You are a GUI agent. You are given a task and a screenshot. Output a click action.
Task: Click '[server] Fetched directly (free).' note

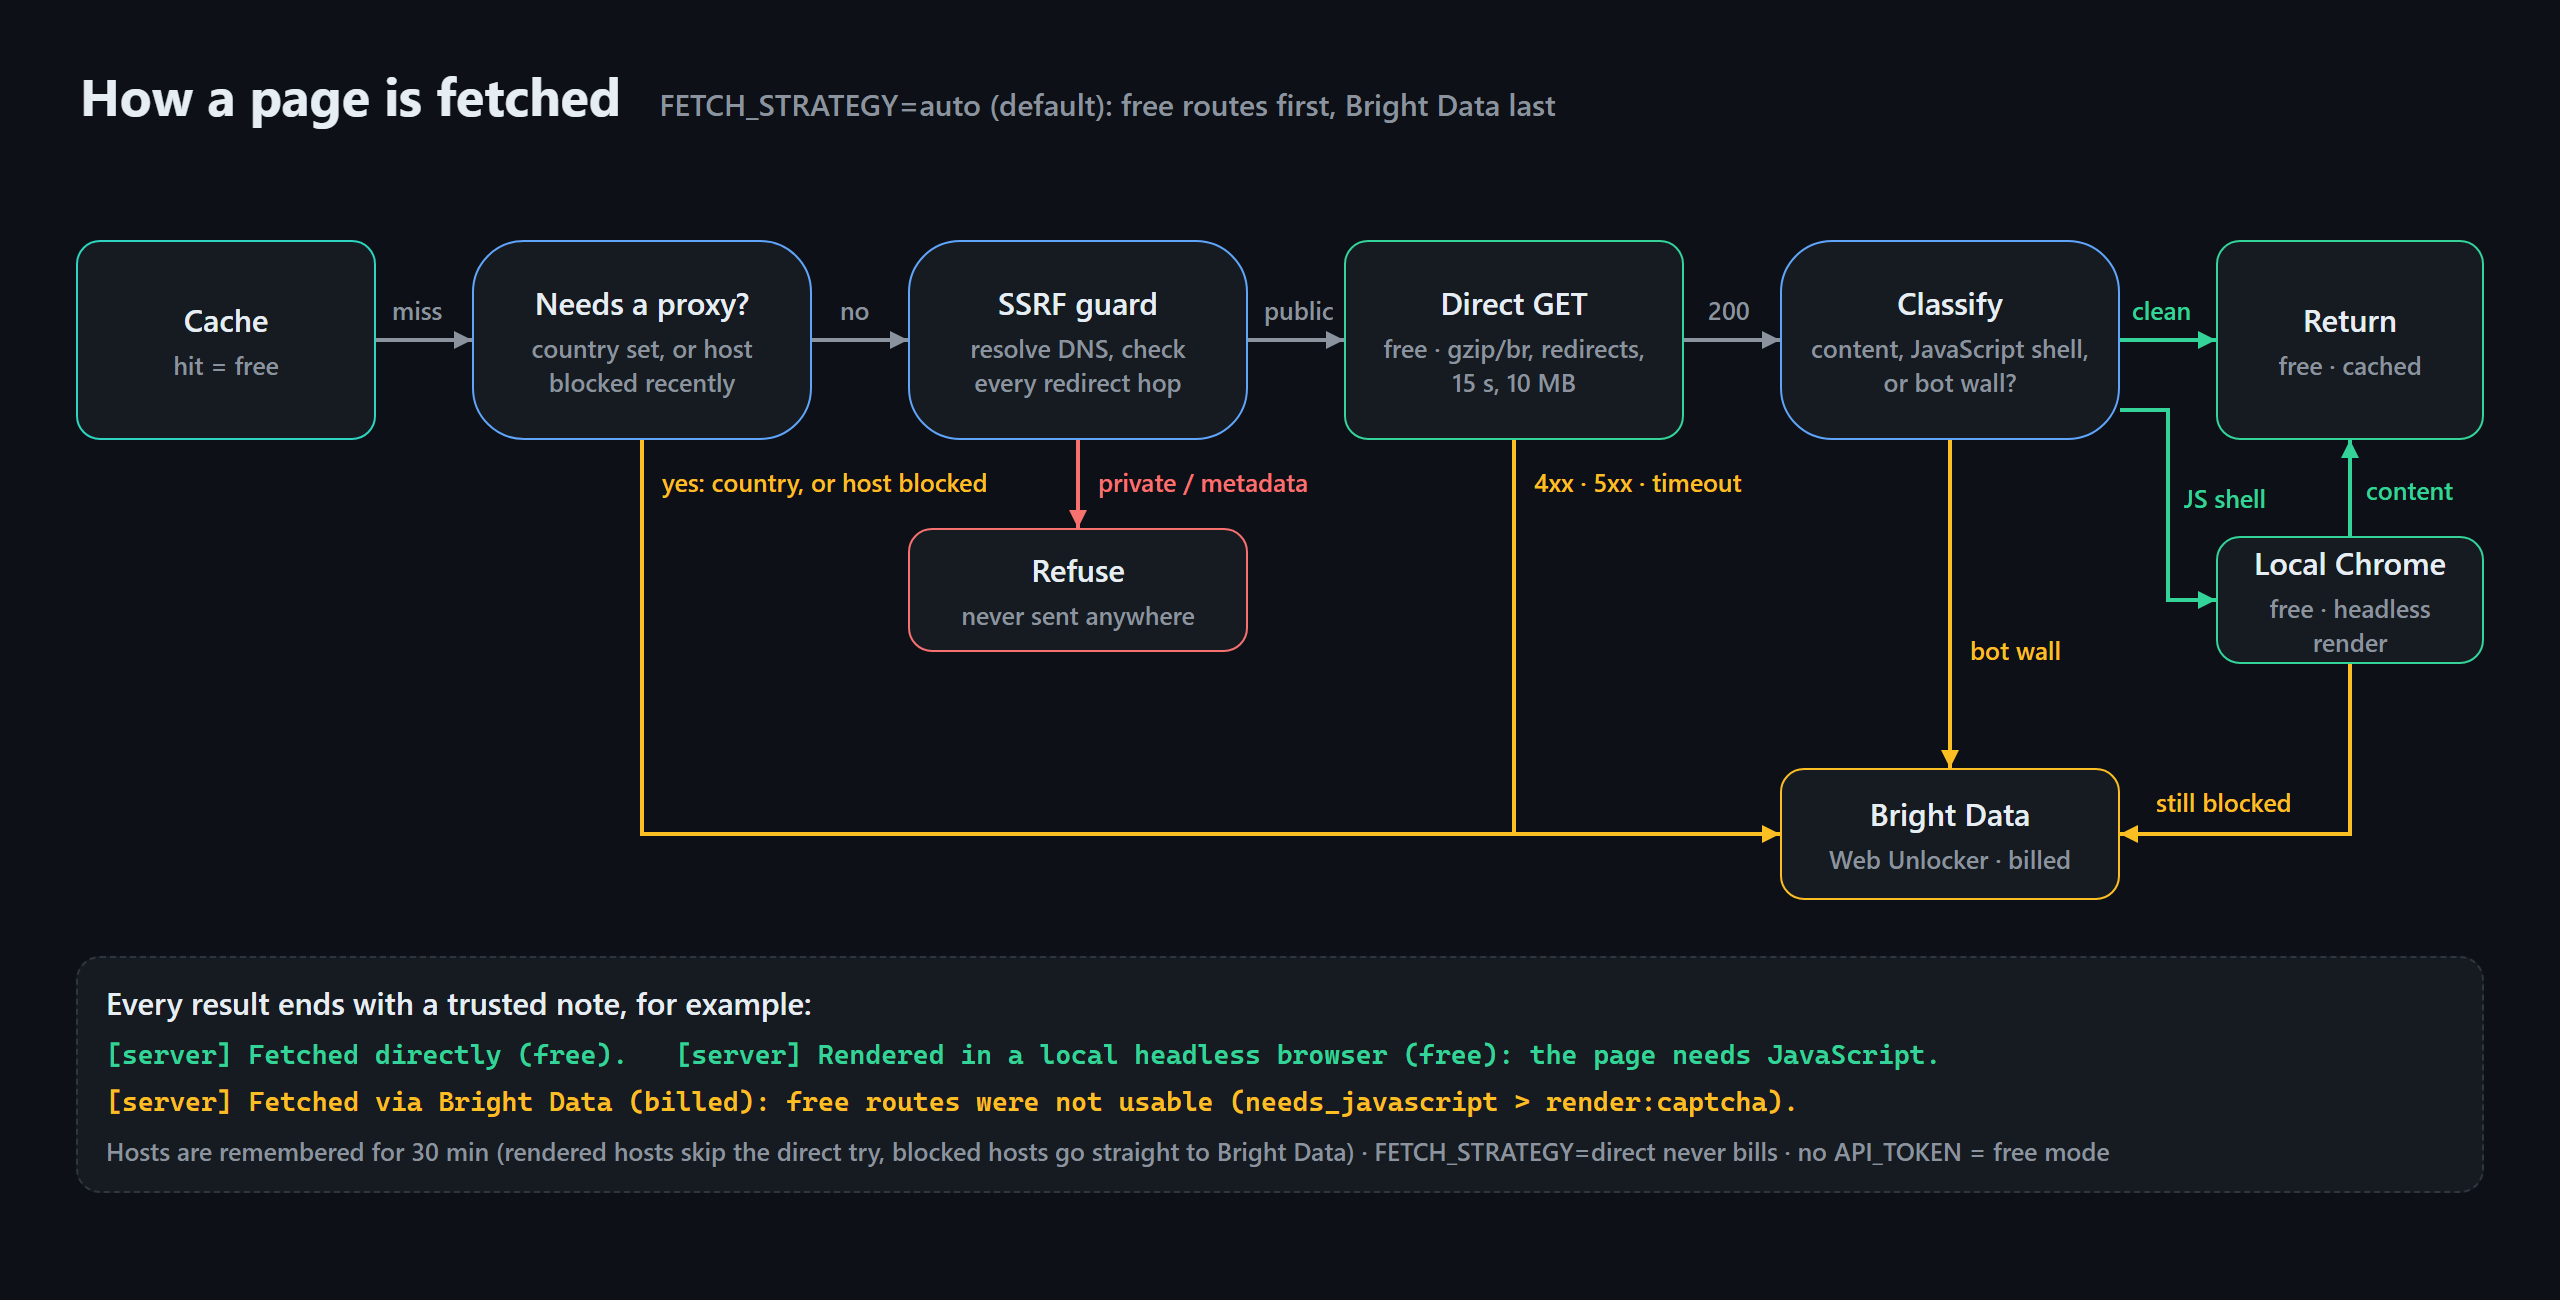[366, 1055]
